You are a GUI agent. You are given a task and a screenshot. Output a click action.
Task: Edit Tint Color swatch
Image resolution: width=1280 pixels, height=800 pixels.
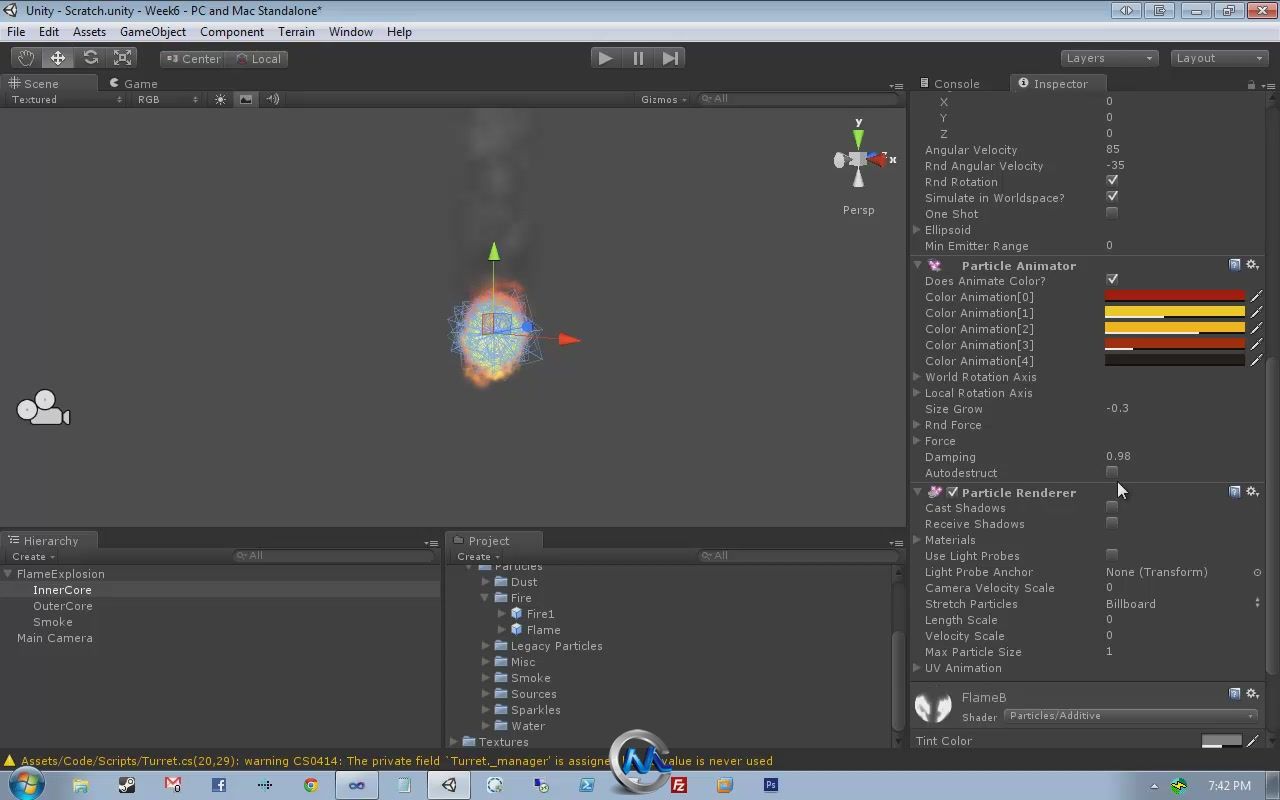click(1221, 741)
